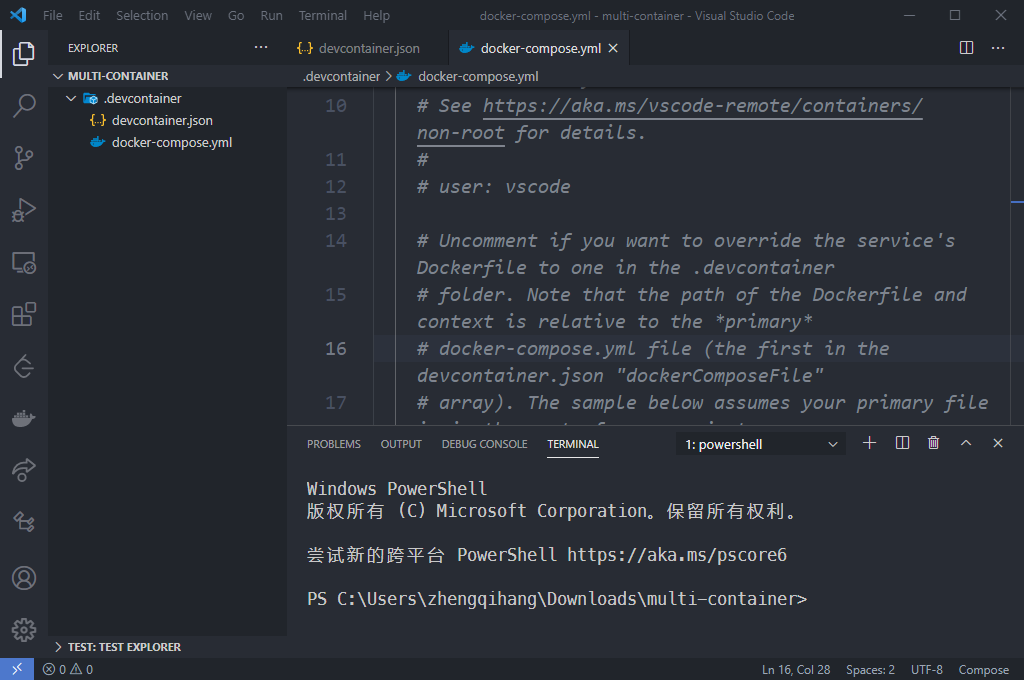Screen dimensions: 1024x680
Task: Kill terminal with the trash icon
Action: click(933, 443)
